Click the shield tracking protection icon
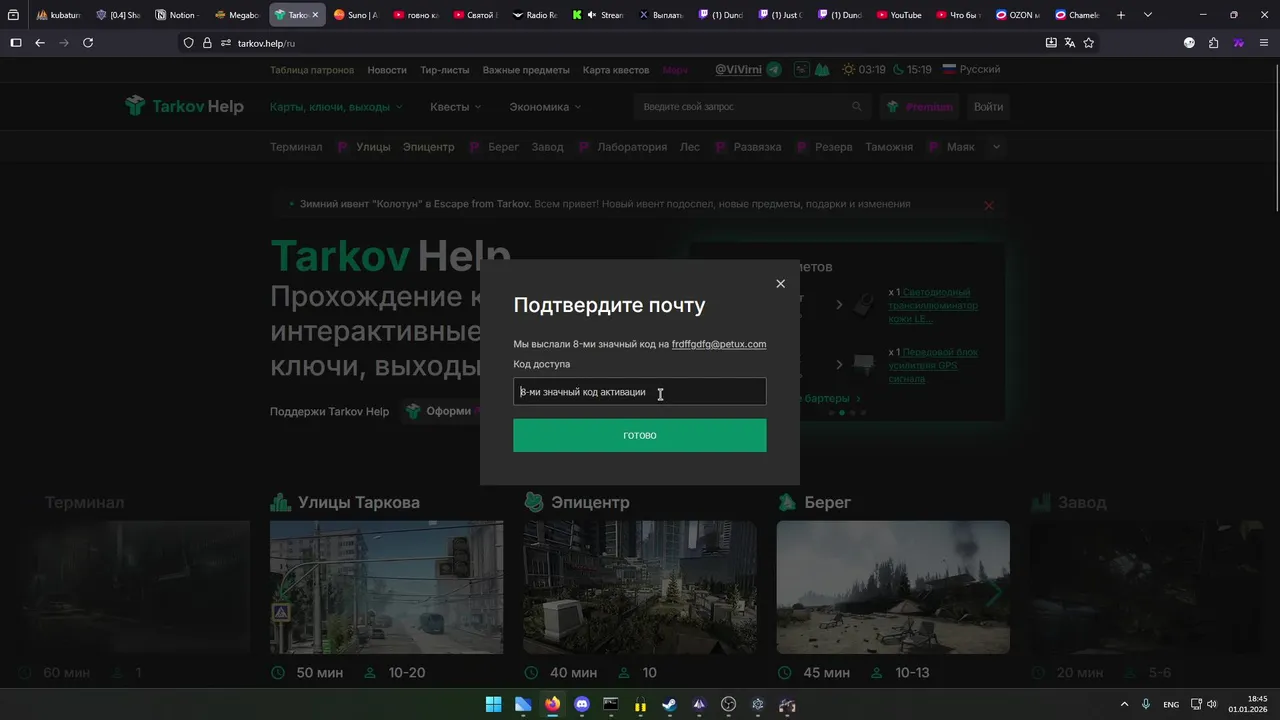This screenshot has height=720, width=1280. pos(188,43)
